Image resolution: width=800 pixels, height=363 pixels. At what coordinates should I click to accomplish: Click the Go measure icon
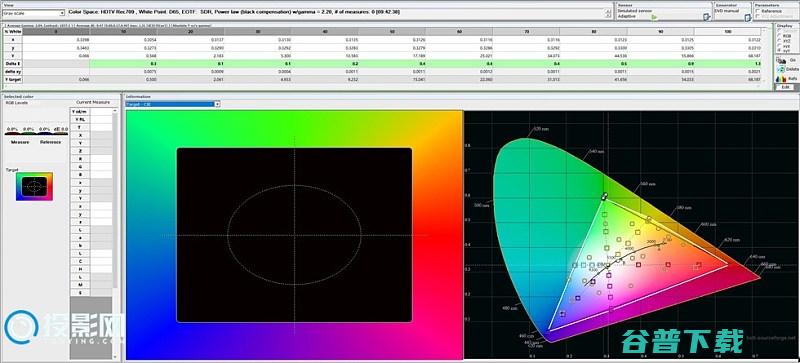(x=780, y=60)
